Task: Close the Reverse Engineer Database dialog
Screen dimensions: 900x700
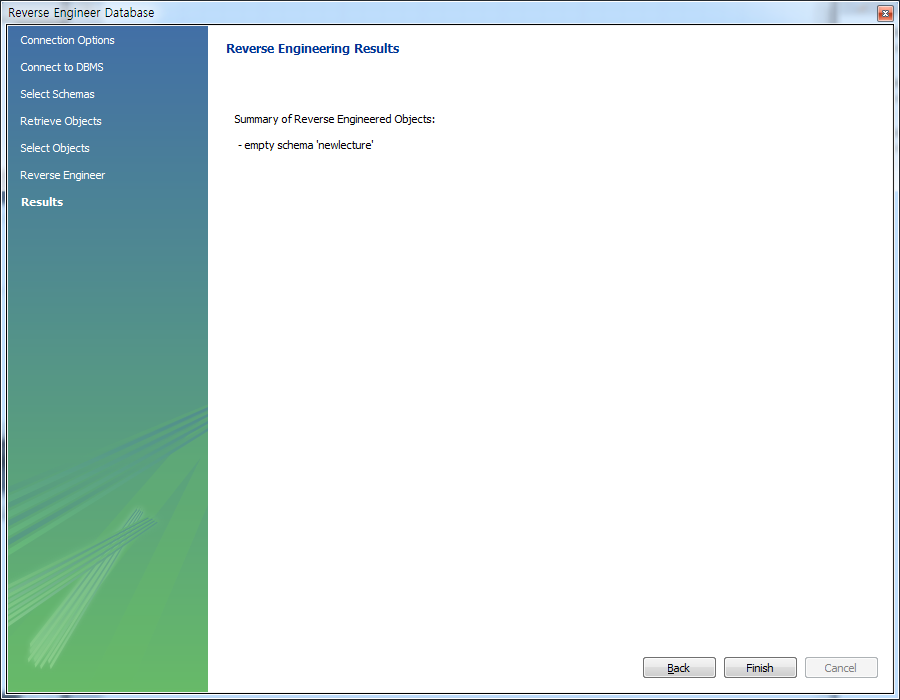Action: (x=885, y=13)
